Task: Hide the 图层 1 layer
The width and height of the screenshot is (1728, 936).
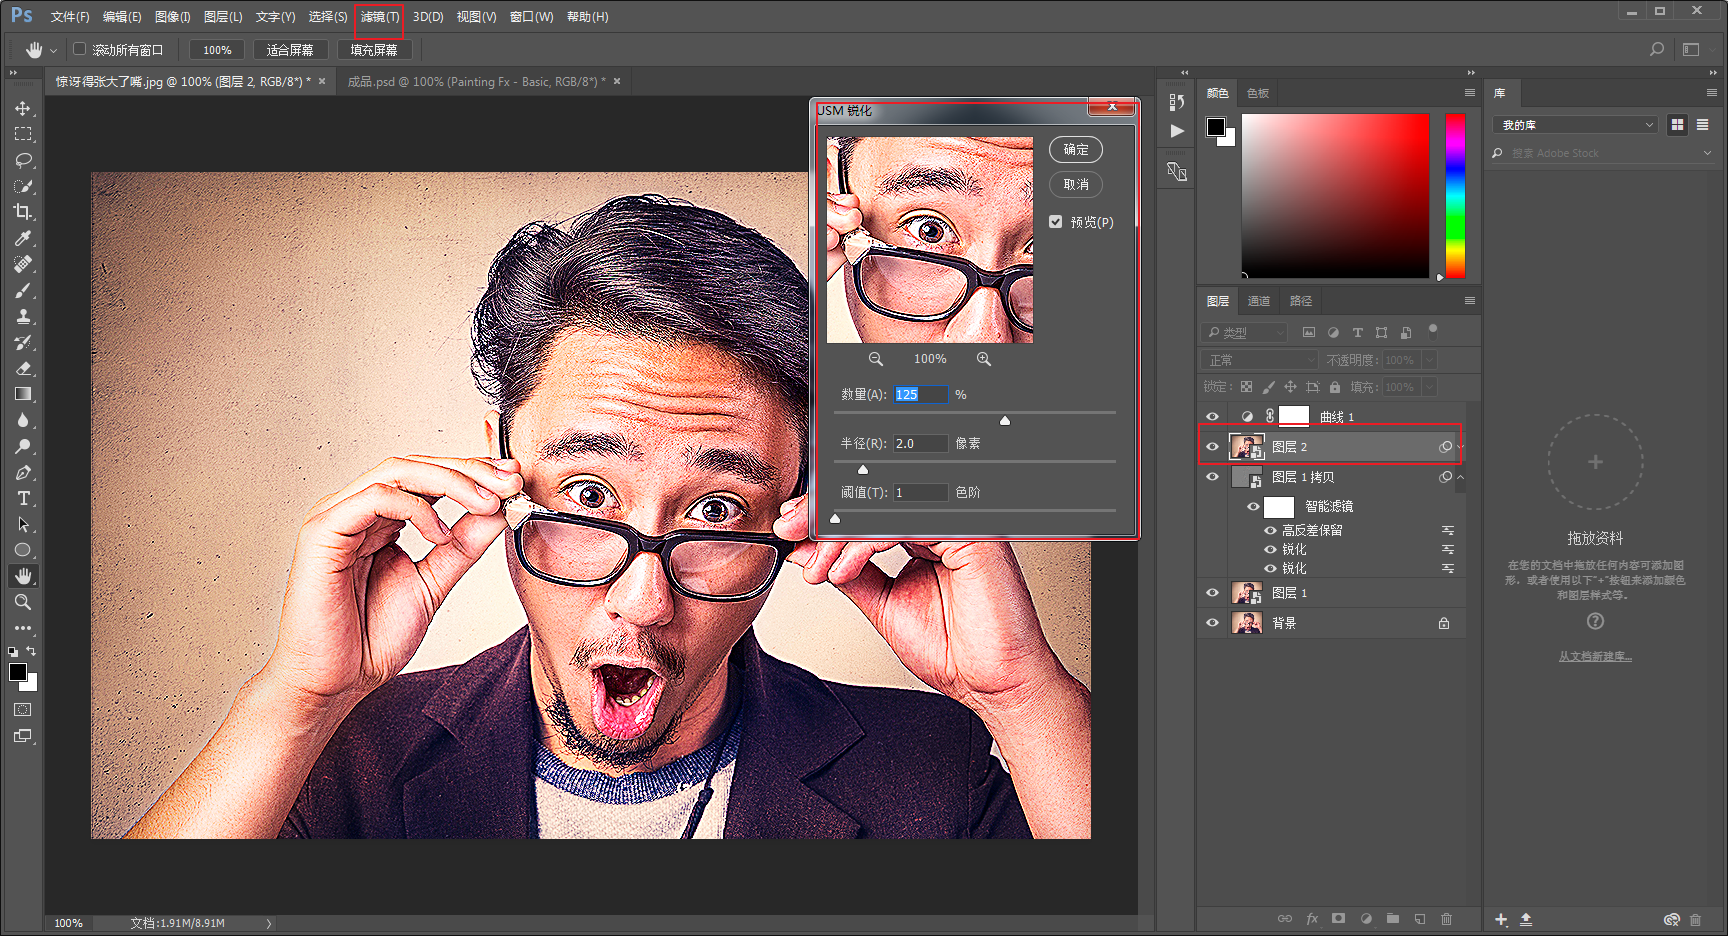Action: pyautogui.click(x=1212, y=593)
